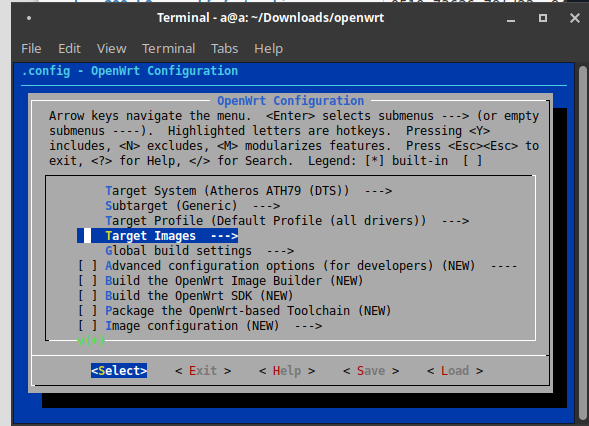Expand Subtarget (Generic) submenu
589x426 pixels.
192,206
